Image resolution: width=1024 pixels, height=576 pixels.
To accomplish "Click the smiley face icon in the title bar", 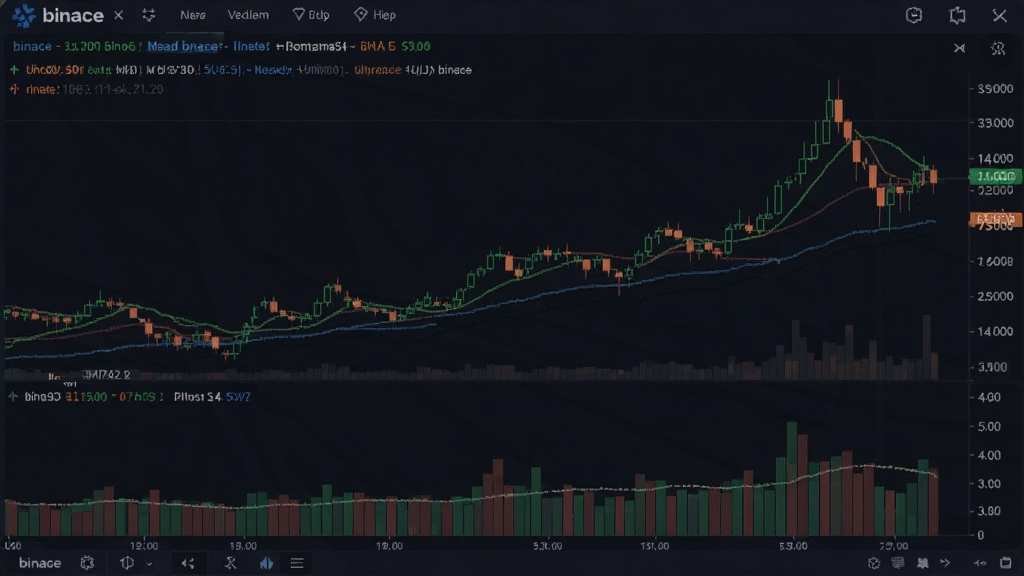I will 914,15.
